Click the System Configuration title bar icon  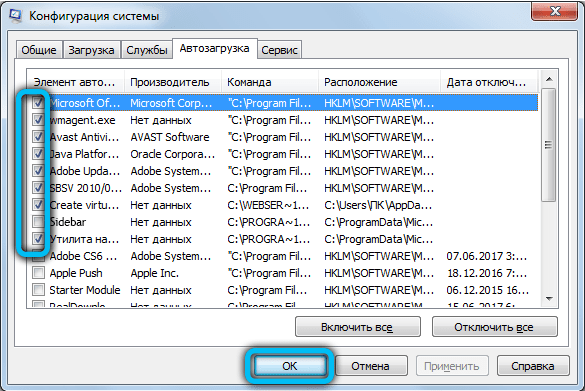click(x=15, y=15)
